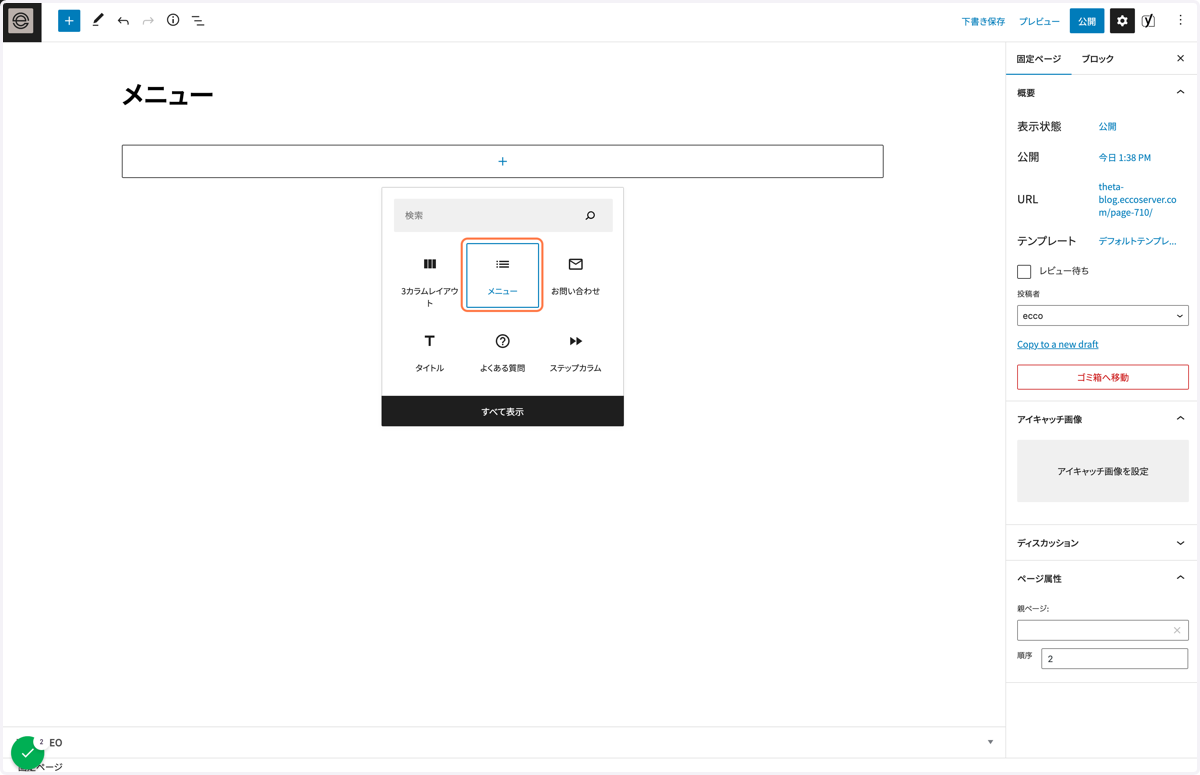This screenshot has height=775, width=1200.
Task: Collapse the アイキャッチ画像 panel
Action: point(1180,419)
